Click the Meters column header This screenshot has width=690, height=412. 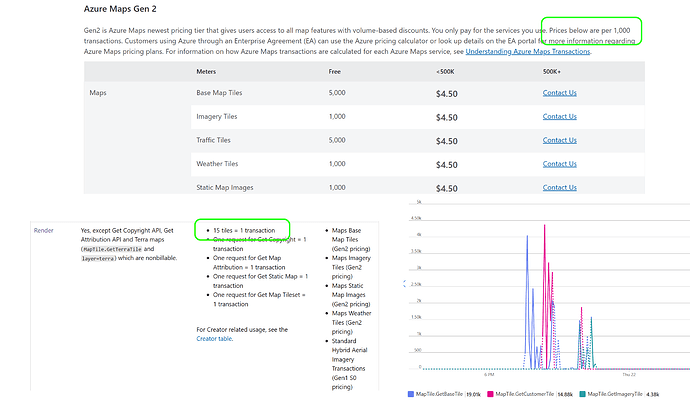click(x=206, y=71)
